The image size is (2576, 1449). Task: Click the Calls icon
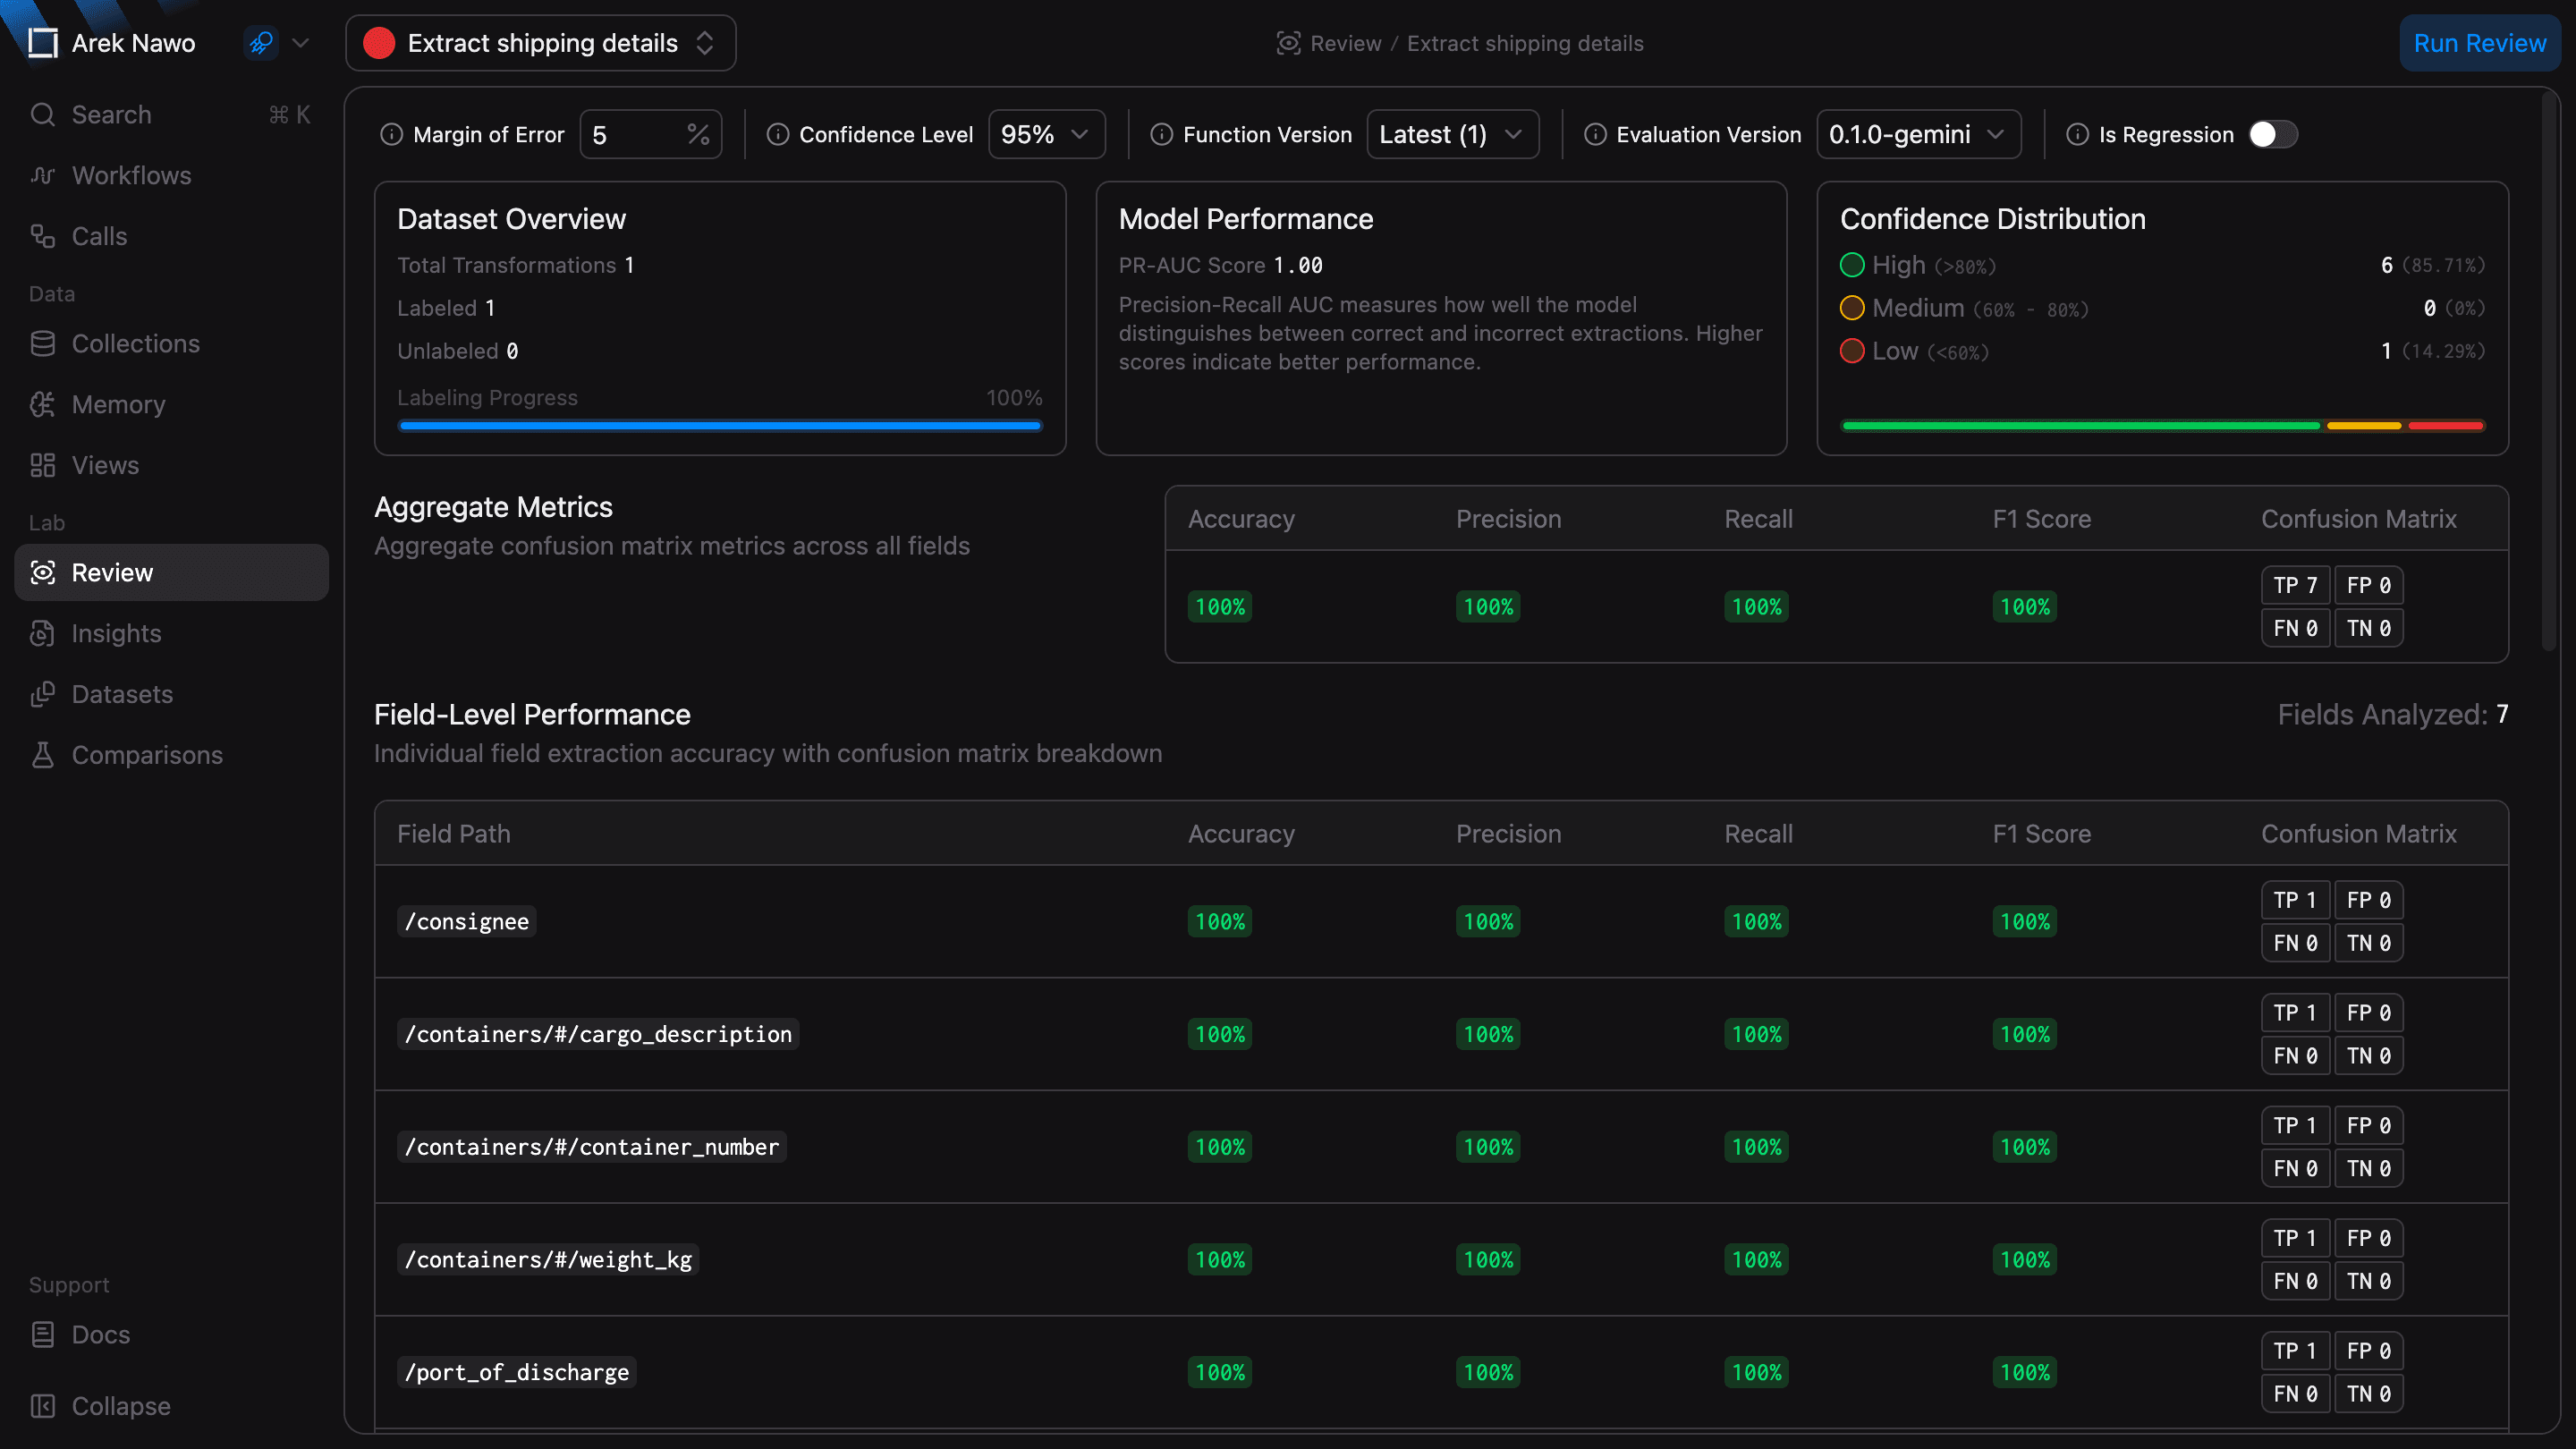coord(42,236)
